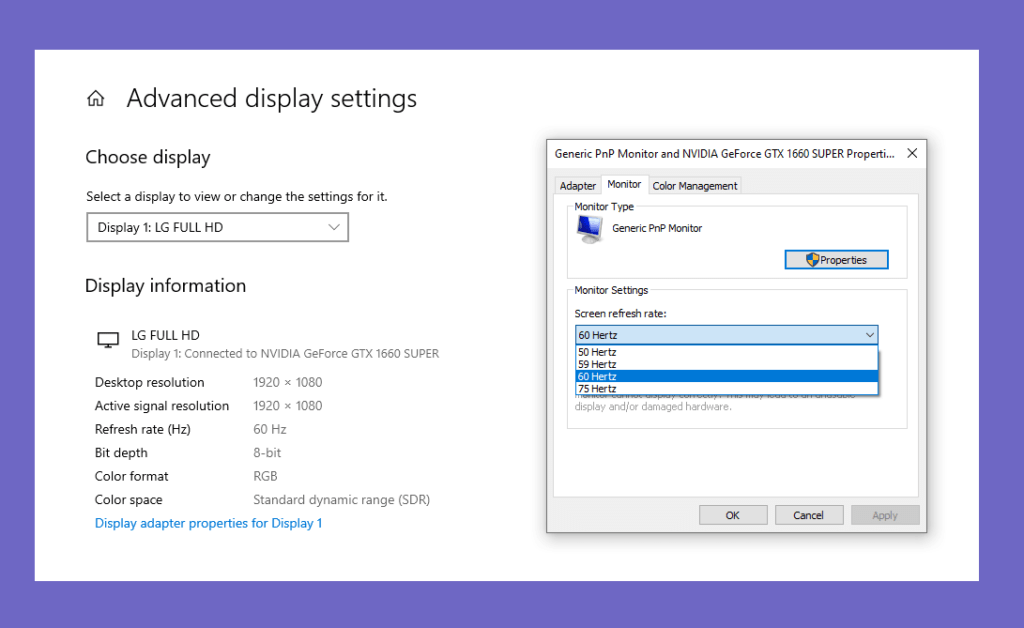Click Cancel in the properties dialog
Screen dimensions: 1024x628
click(808, 515)
